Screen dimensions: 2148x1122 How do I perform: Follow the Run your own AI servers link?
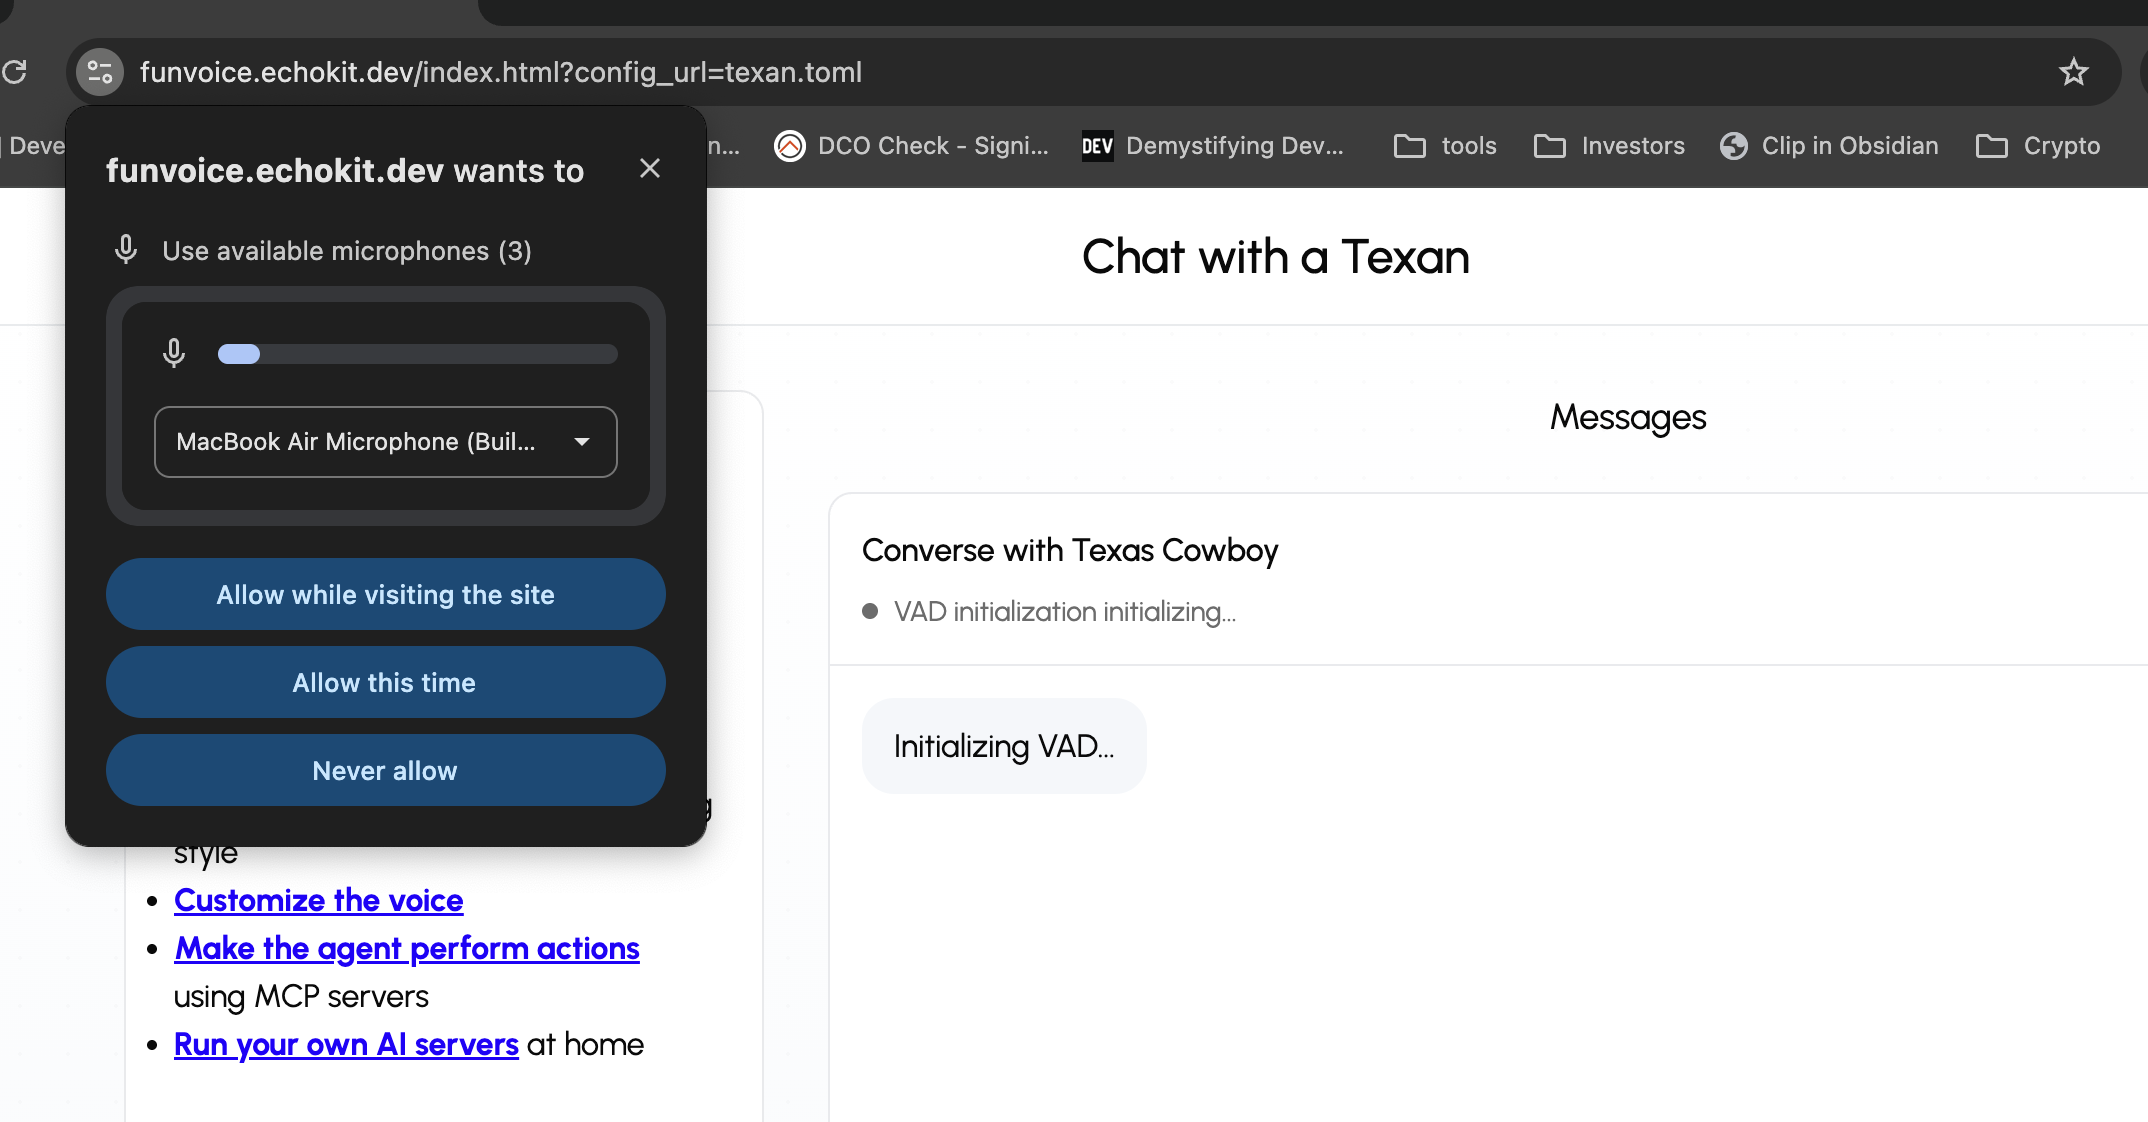coord(345,1044)
